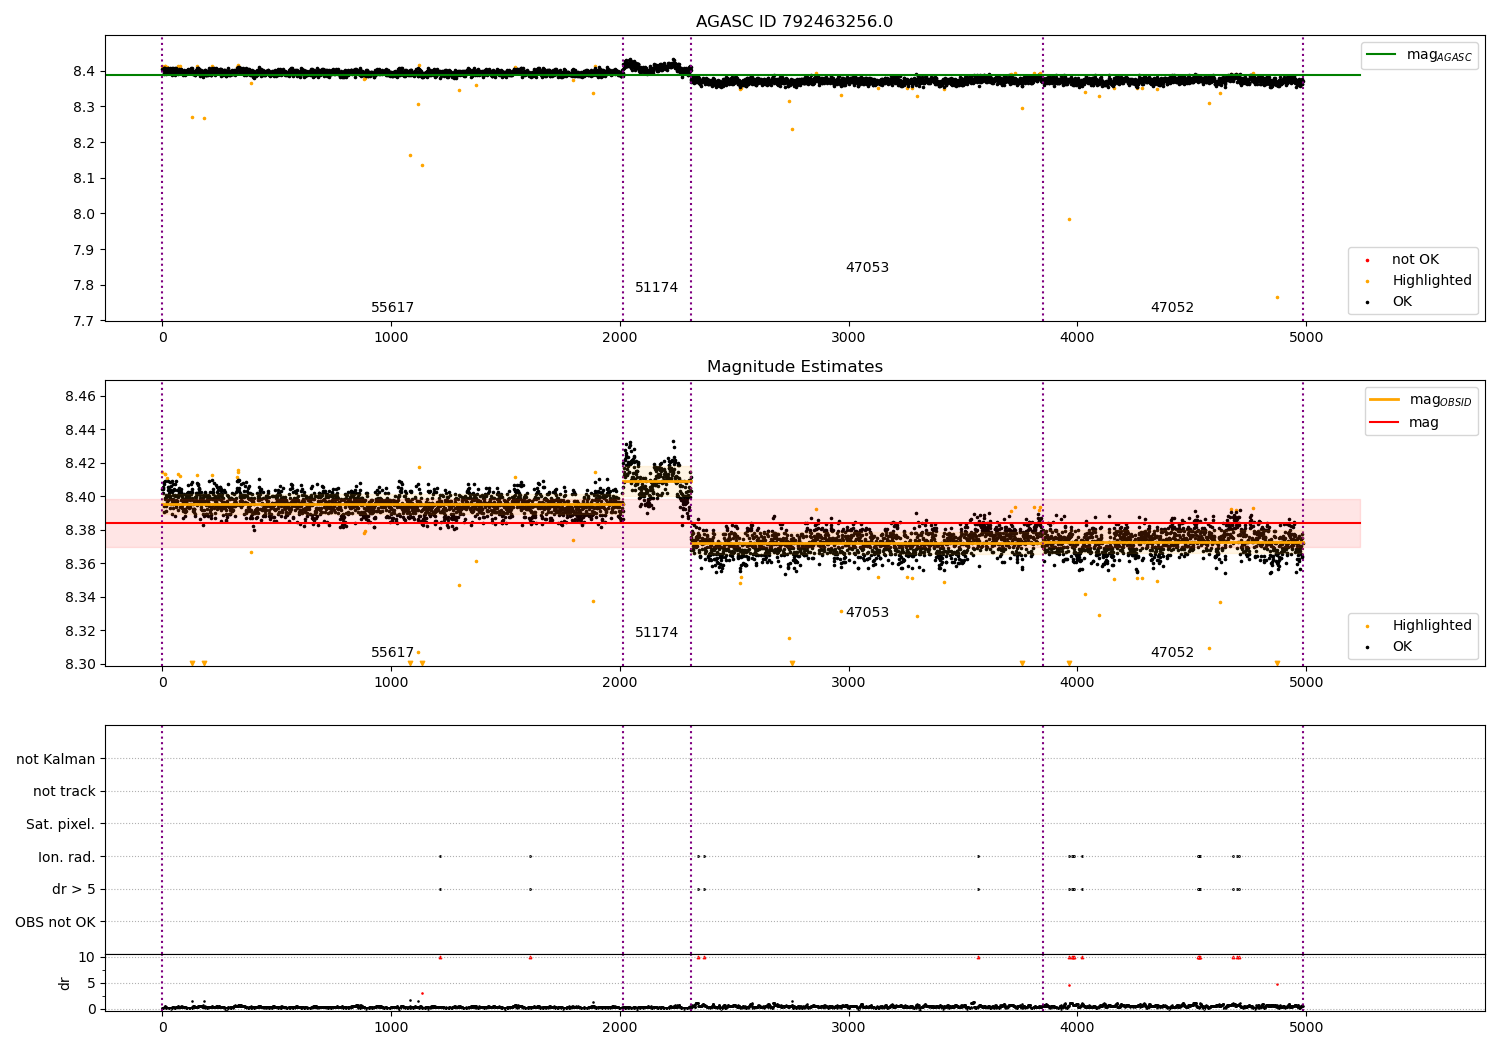Click the 8.38 y-axis tick label
The width and height of the screenshot is (1500, 1050).
click(x=80, y=531)
